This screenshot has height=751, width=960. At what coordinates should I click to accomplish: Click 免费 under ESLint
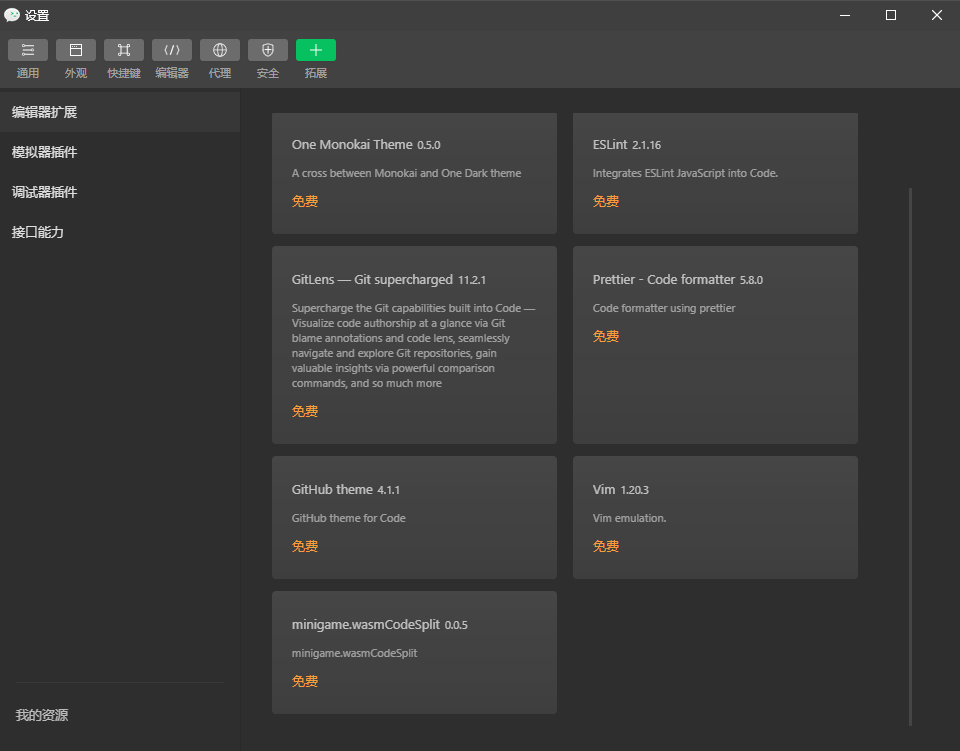pyautogui.click(x=606, y=201)
